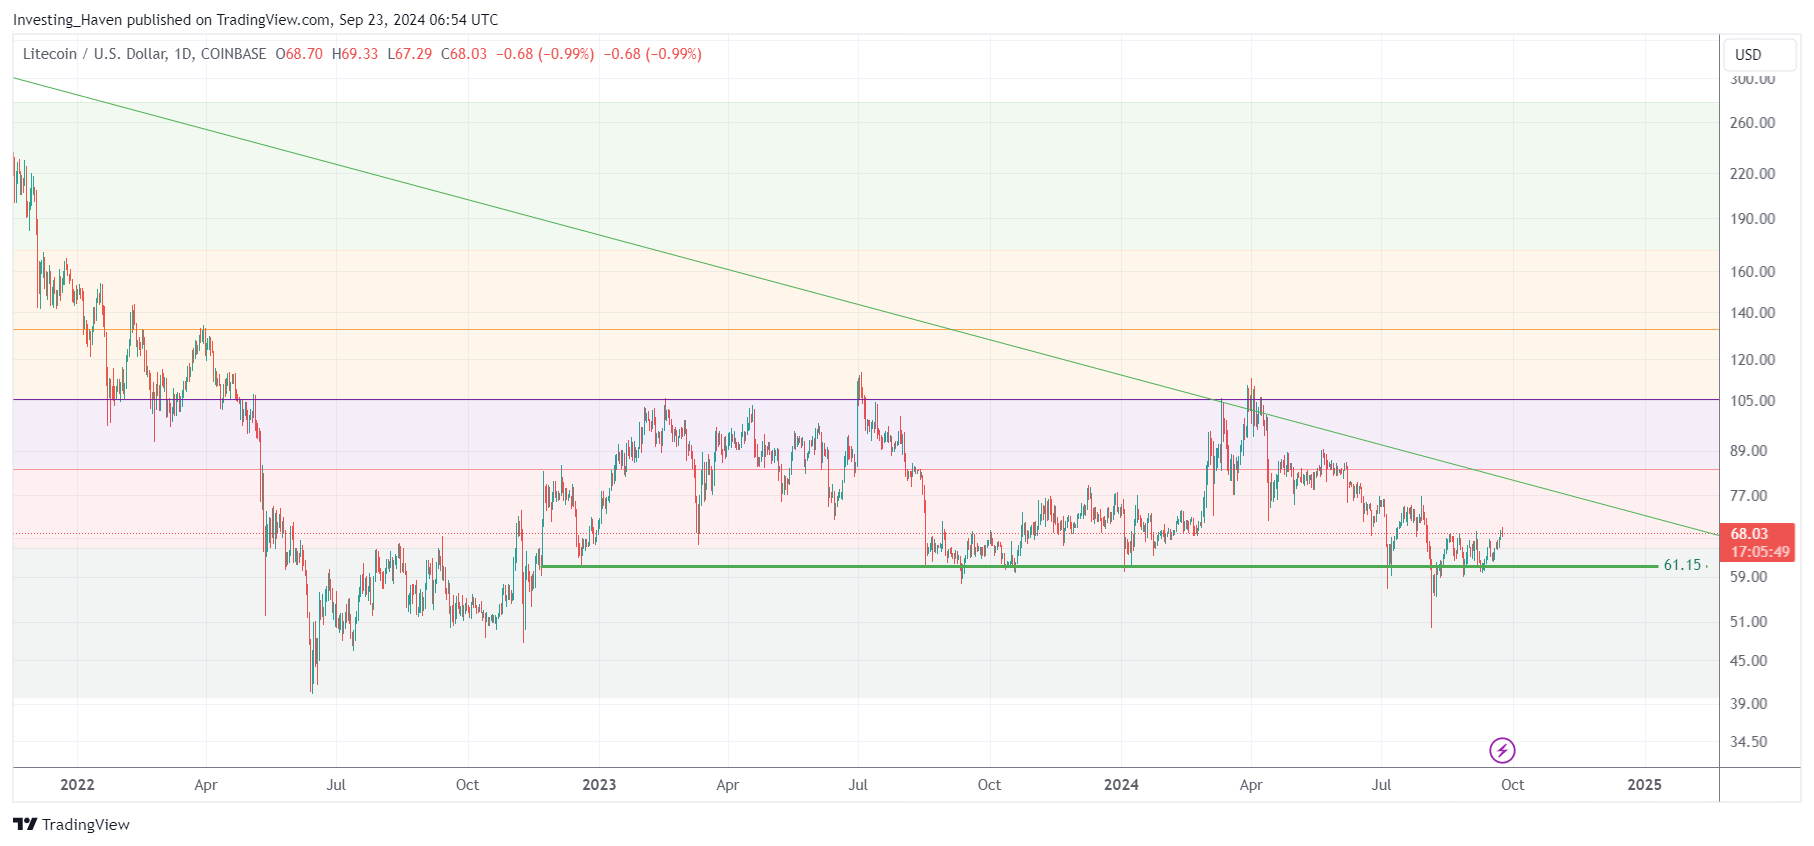The width and height of the screenshot is (1814, 846).
Task: Click the high value H69.33
Action: pos(355,54)
